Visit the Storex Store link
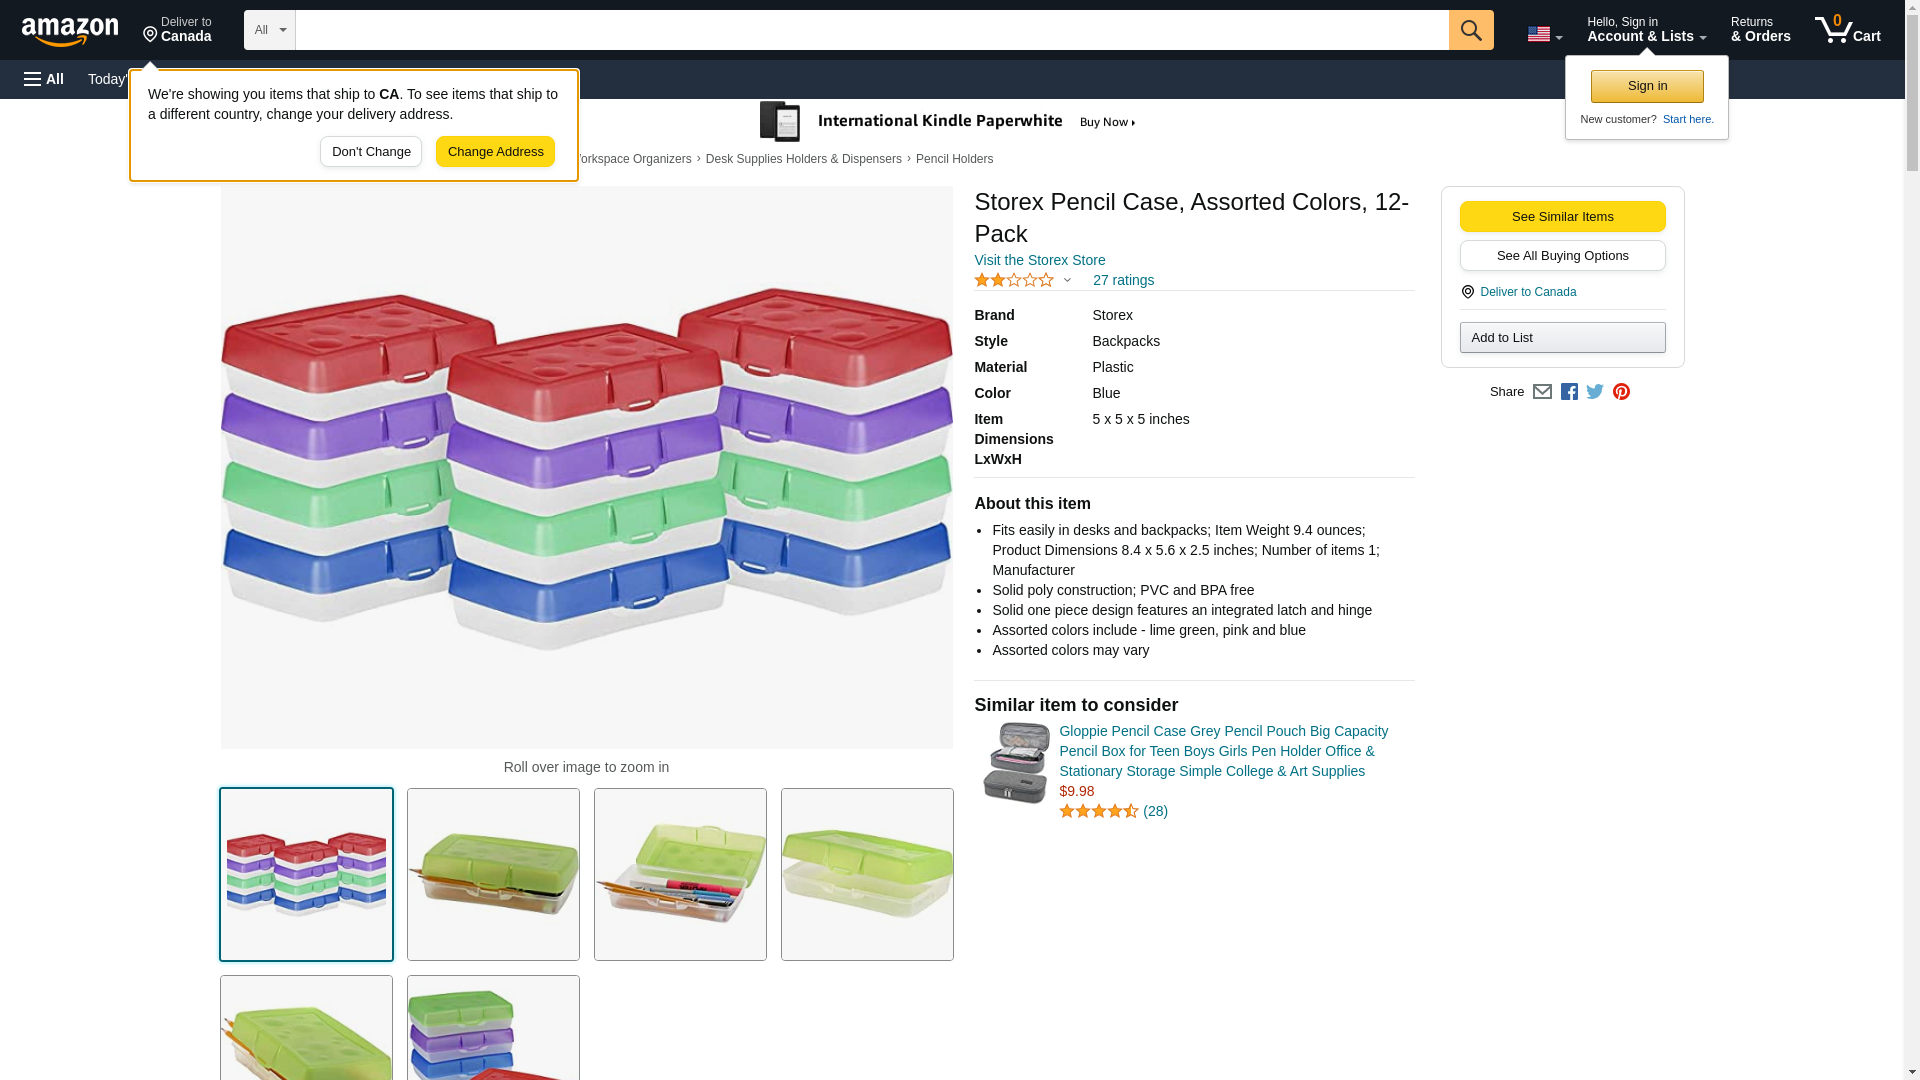1920x1080 pixels. click(1039, 260)
